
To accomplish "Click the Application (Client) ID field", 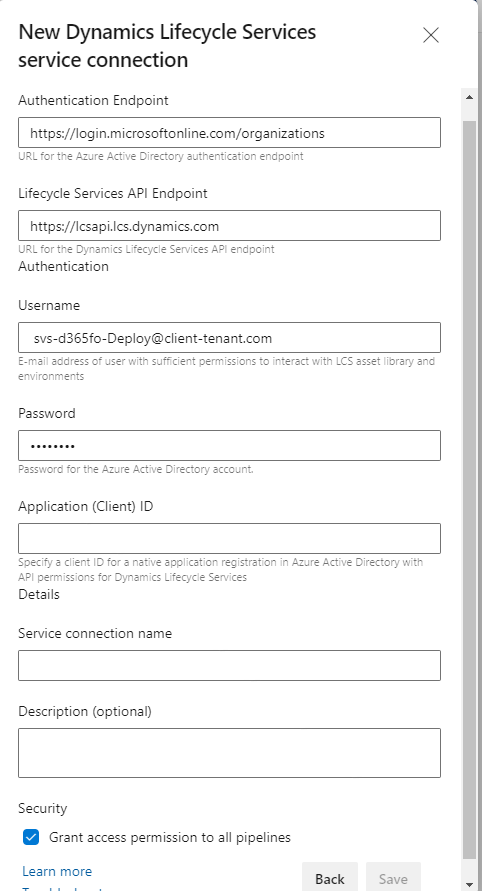I will 229,538.
